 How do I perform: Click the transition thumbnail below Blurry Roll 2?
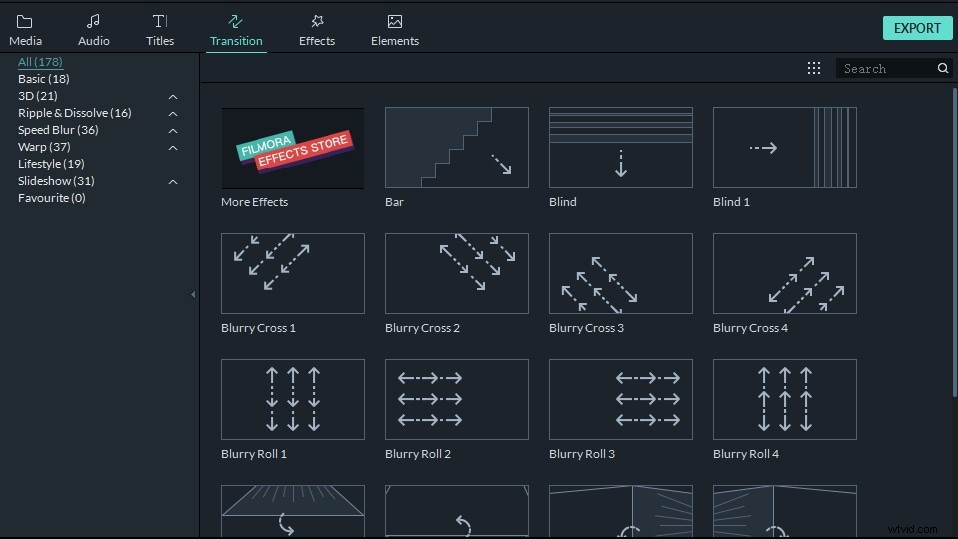456,512
